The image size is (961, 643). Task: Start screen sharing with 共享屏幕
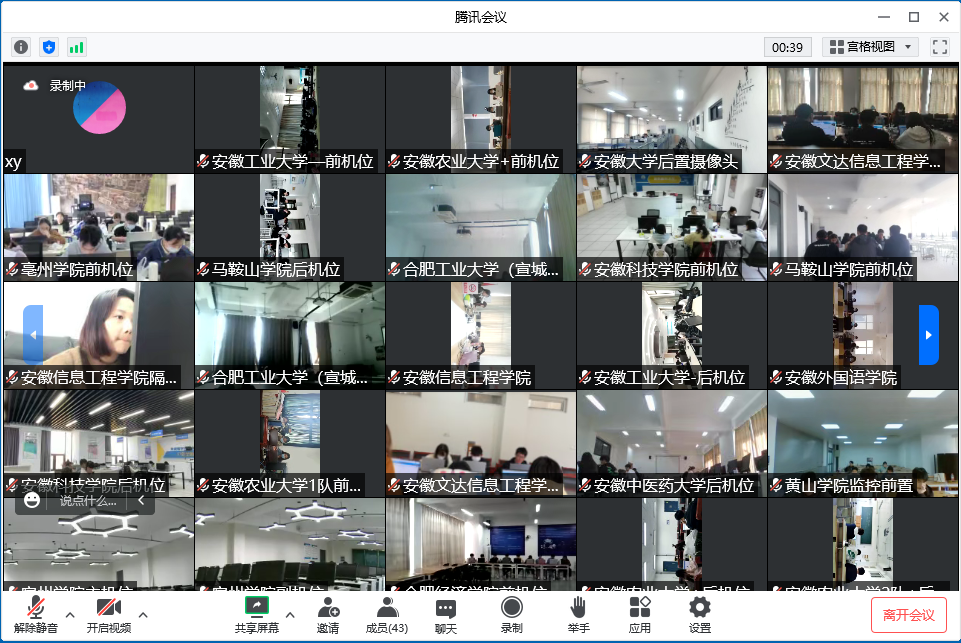pos(257,615)
